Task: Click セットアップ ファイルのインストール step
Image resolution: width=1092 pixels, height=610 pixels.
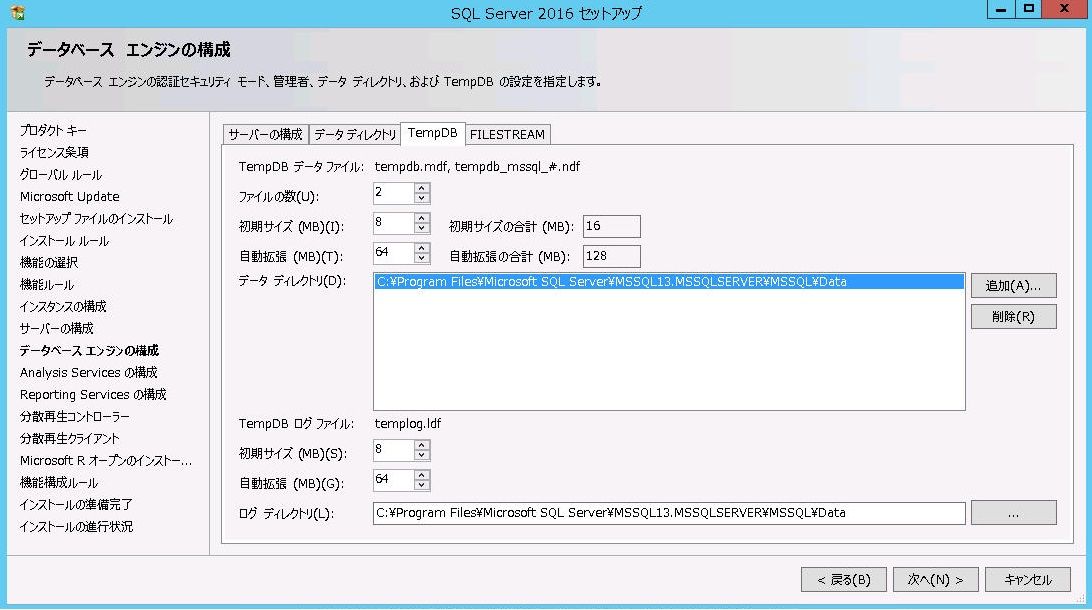Action: (96, 219)
